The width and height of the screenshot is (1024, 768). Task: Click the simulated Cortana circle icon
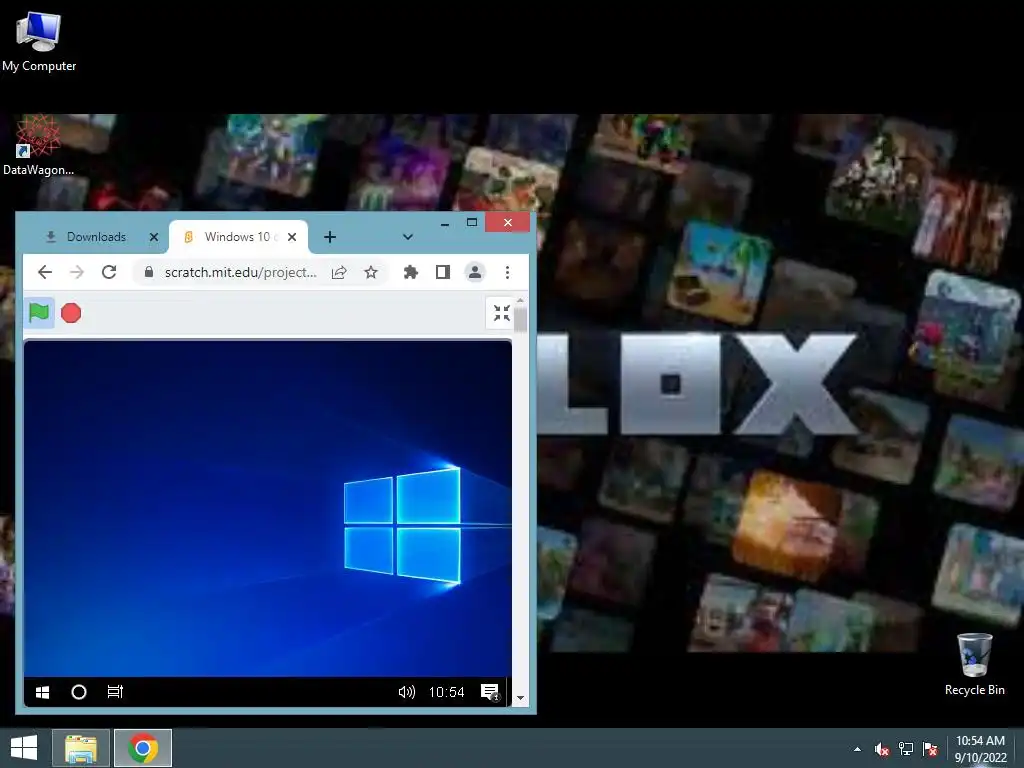(79, 692)
